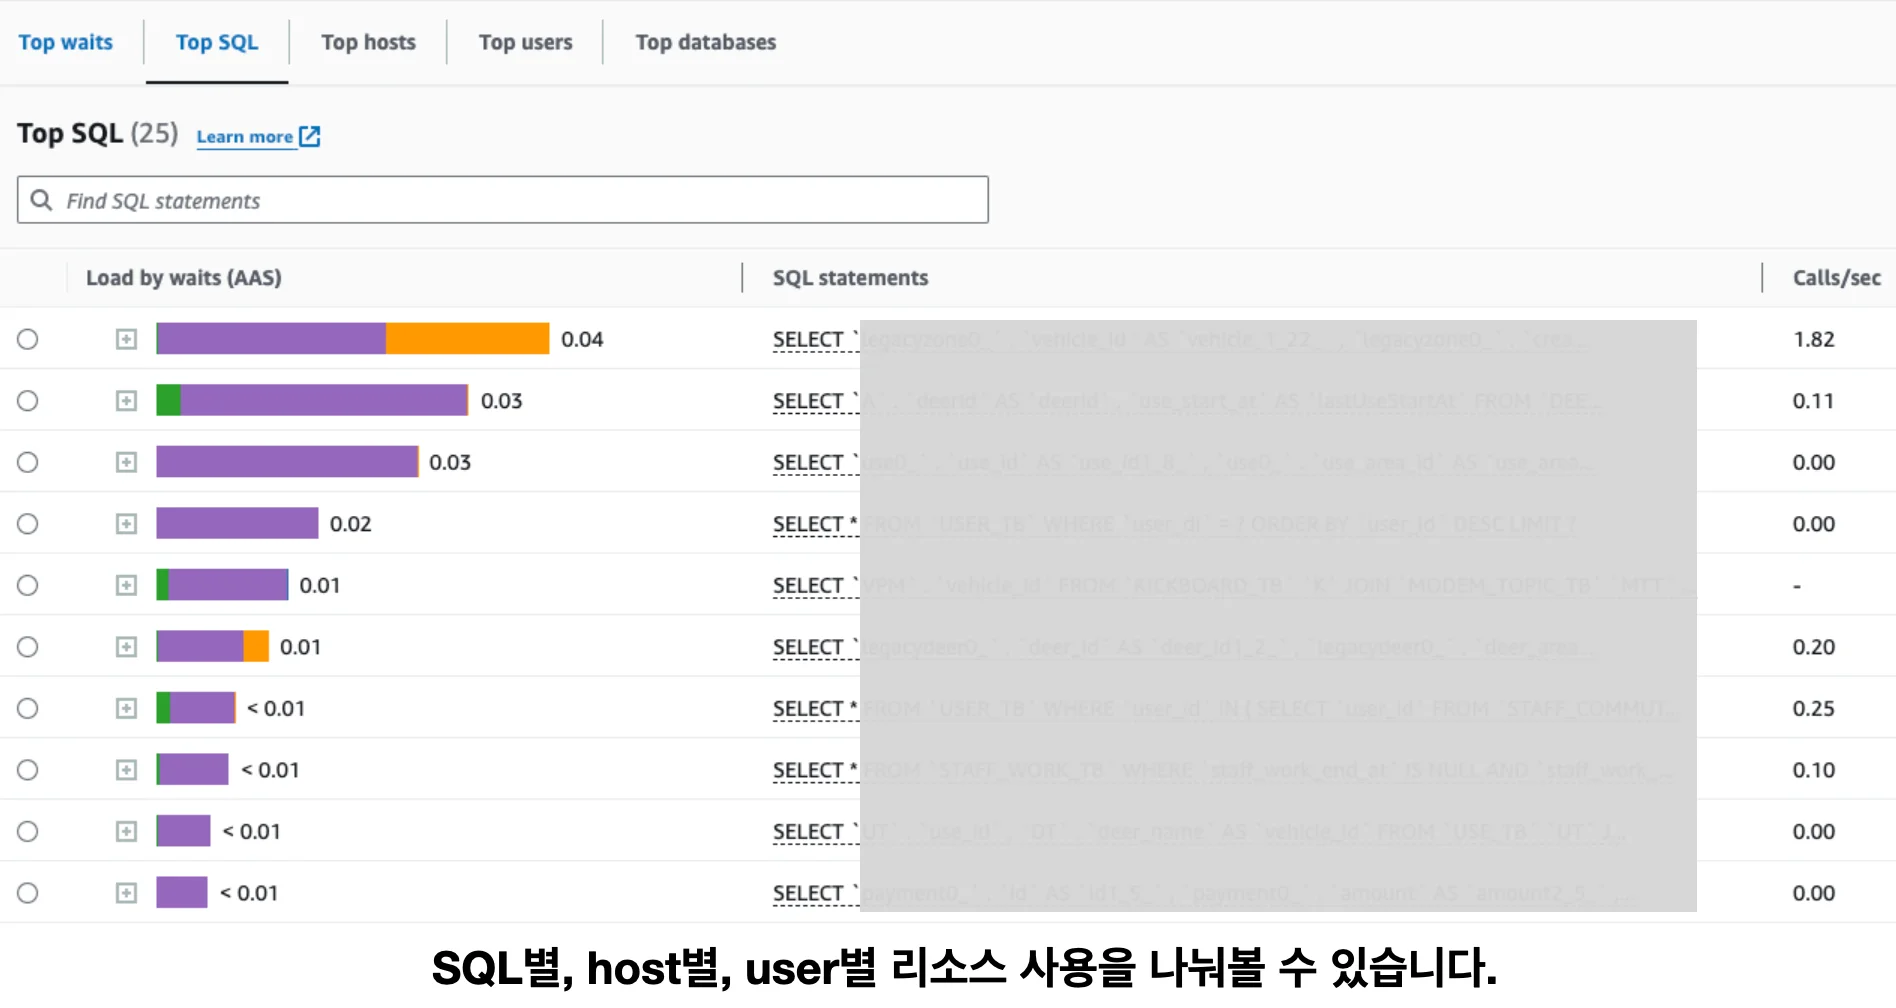Open the Top hosts tab
Image resolution: width=1896 pixels, height=1008 pixels.
coord(368,42)
